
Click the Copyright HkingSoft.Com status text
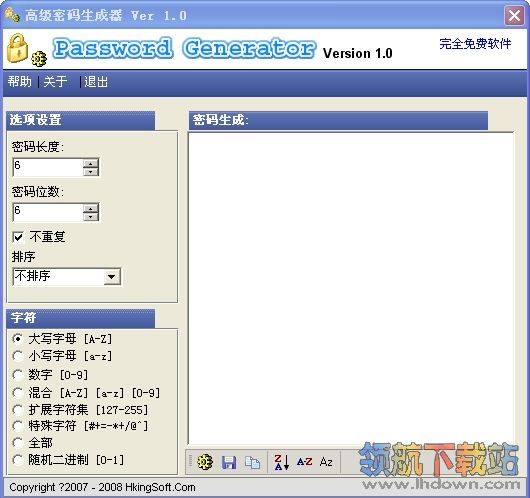[102, 487]
